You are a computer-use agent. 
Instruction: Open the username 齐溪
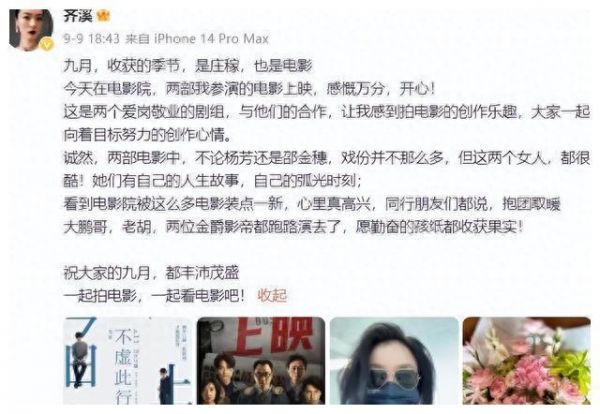pyautogui.click(x=78, y=16)
